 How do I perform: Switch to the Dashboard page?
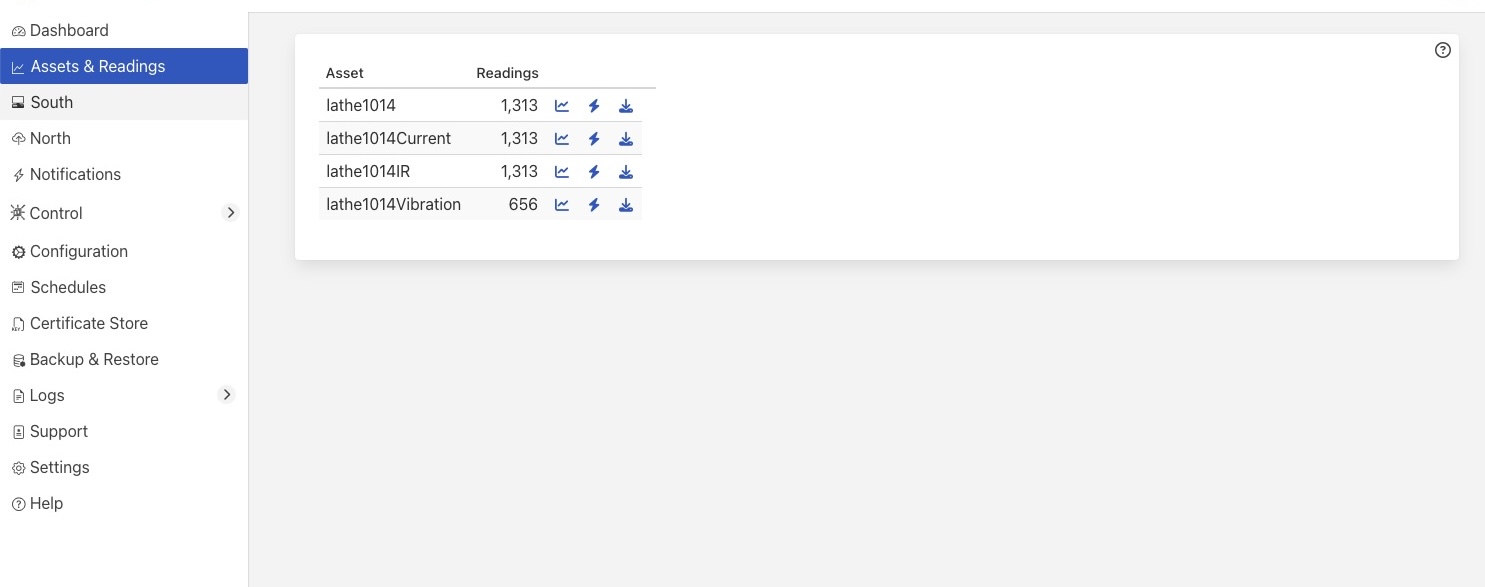tap(70, 30)
